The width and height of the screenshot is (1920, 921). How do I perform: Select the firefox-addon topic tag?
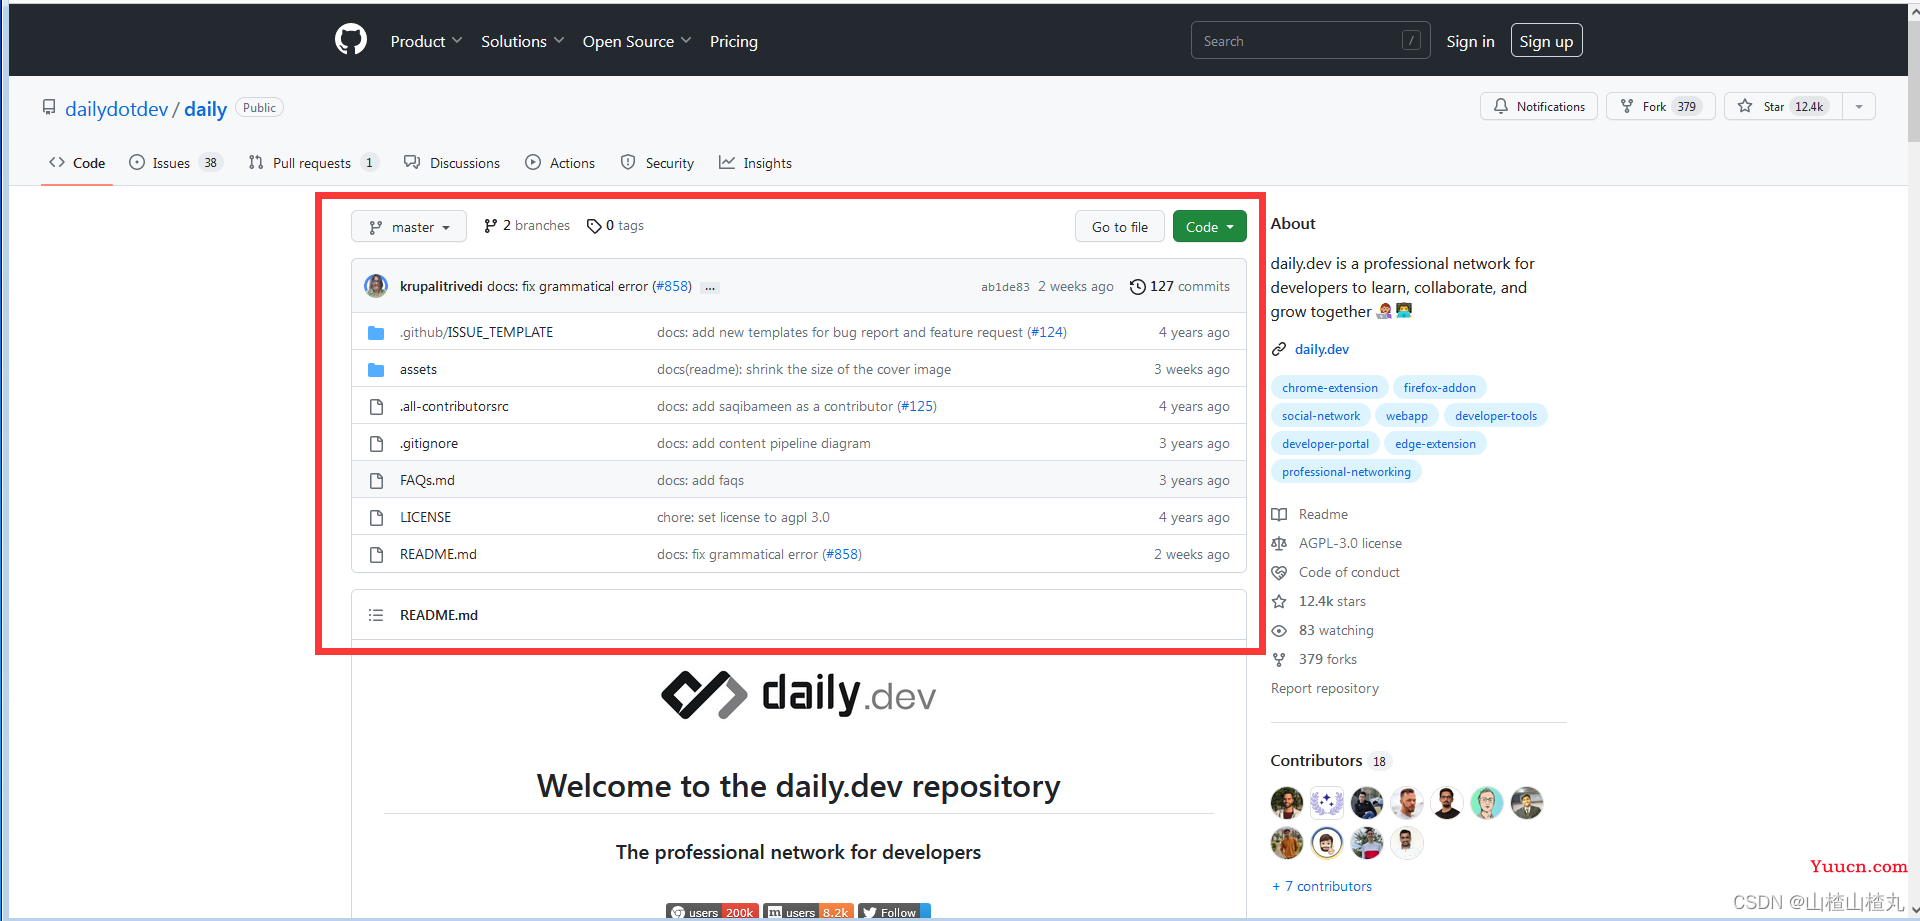tap(1439, 388)
